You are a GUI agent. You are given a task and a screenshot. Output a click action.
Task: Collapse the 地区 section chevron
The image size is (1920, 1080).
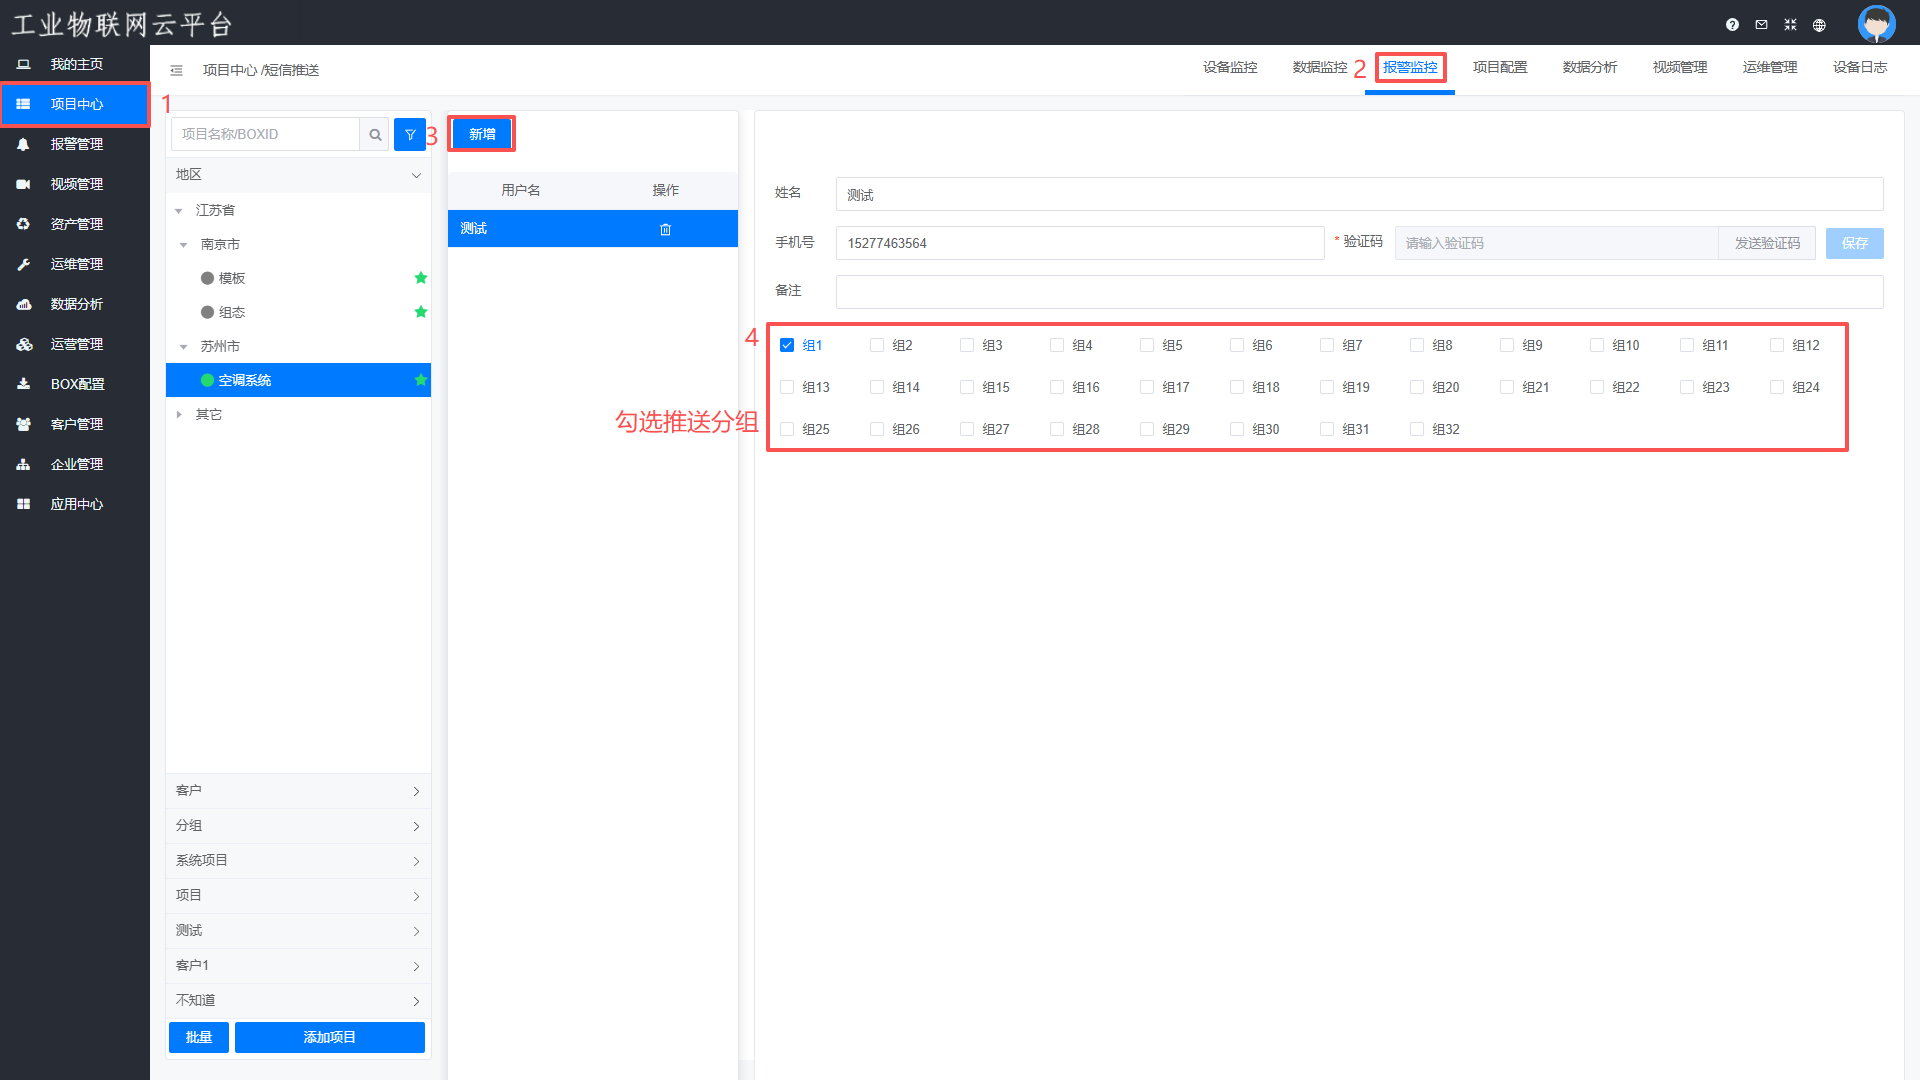416,175
